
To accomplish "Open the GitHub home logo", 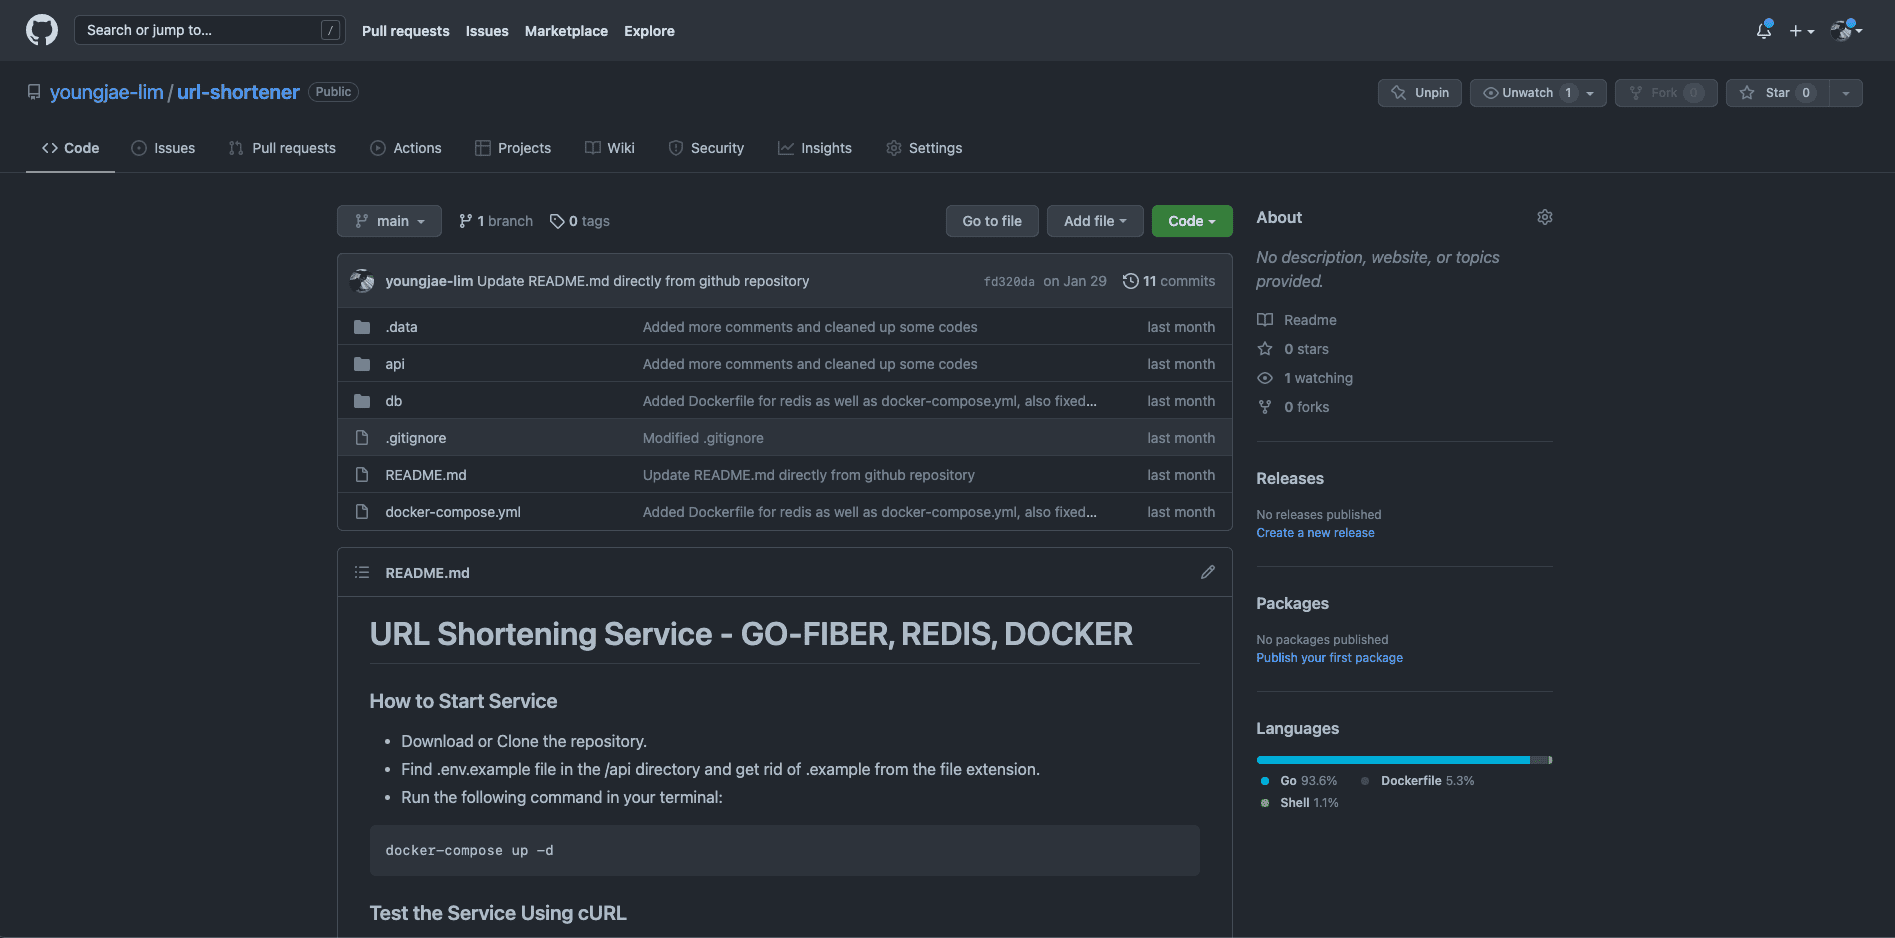I will point(42,30).
